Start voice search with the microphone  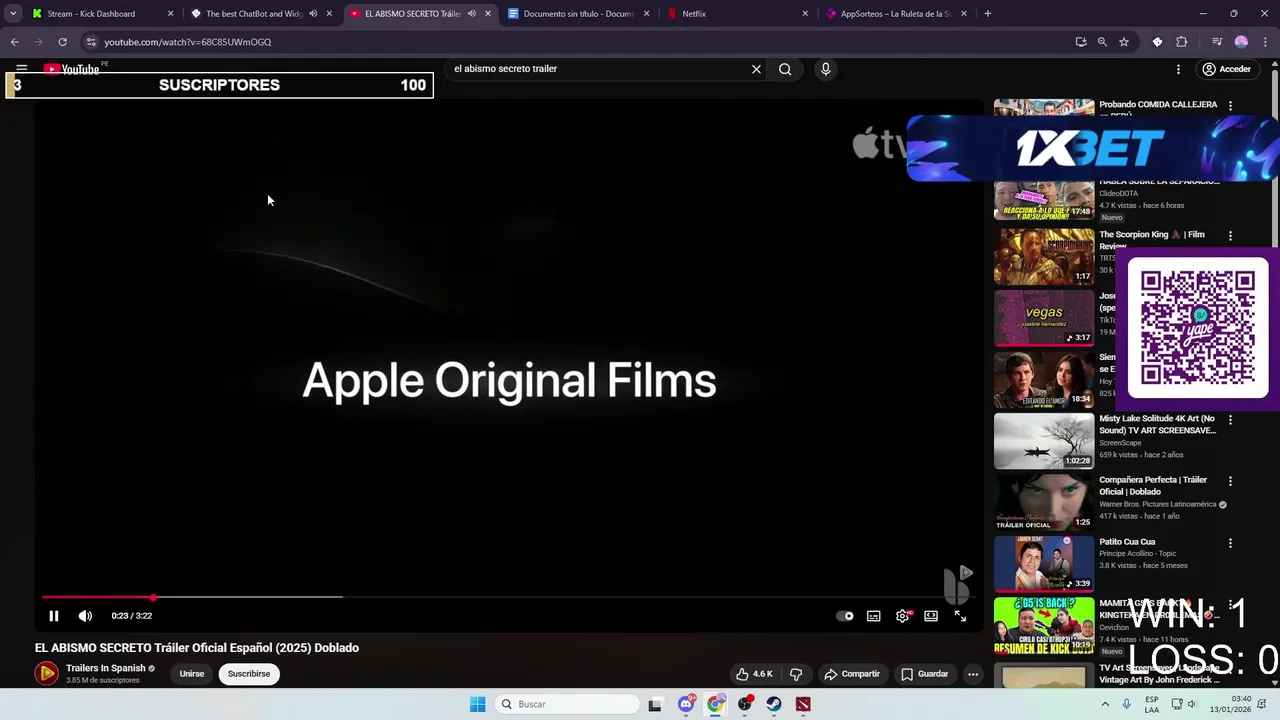tap(825, 69)
